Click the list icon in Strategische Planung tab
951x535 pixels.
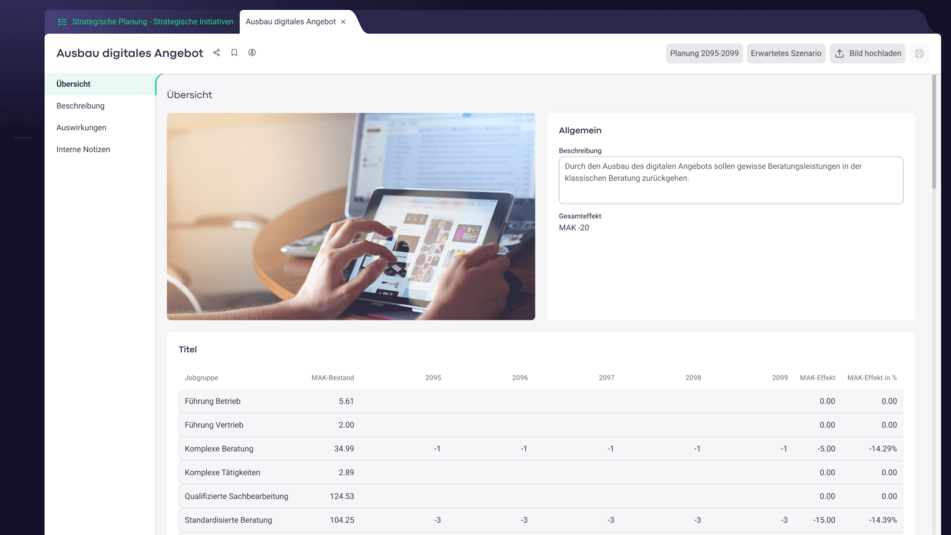[62, 22]
